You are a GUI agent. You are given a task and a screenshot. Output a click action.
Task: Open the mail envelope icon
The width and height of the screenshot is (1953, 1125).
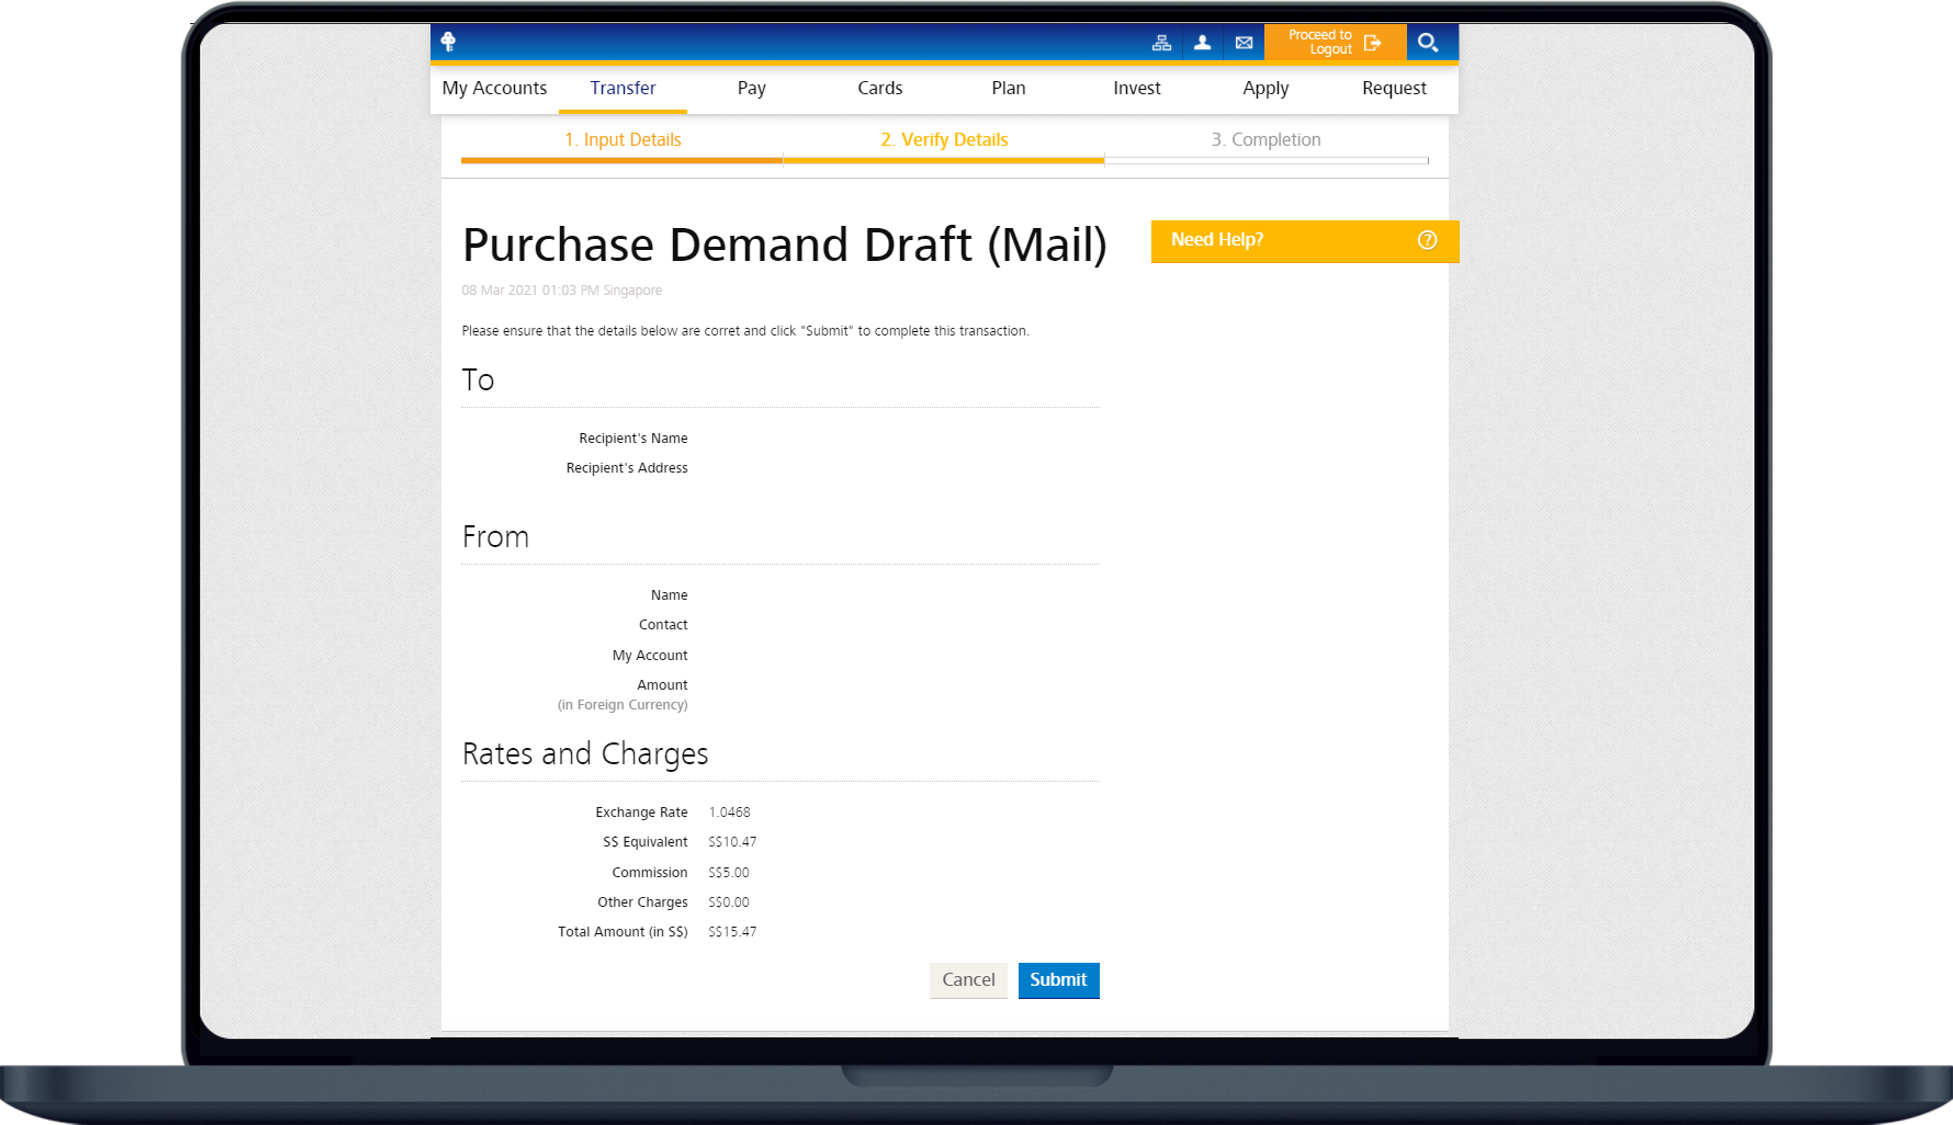[1244, 43]
